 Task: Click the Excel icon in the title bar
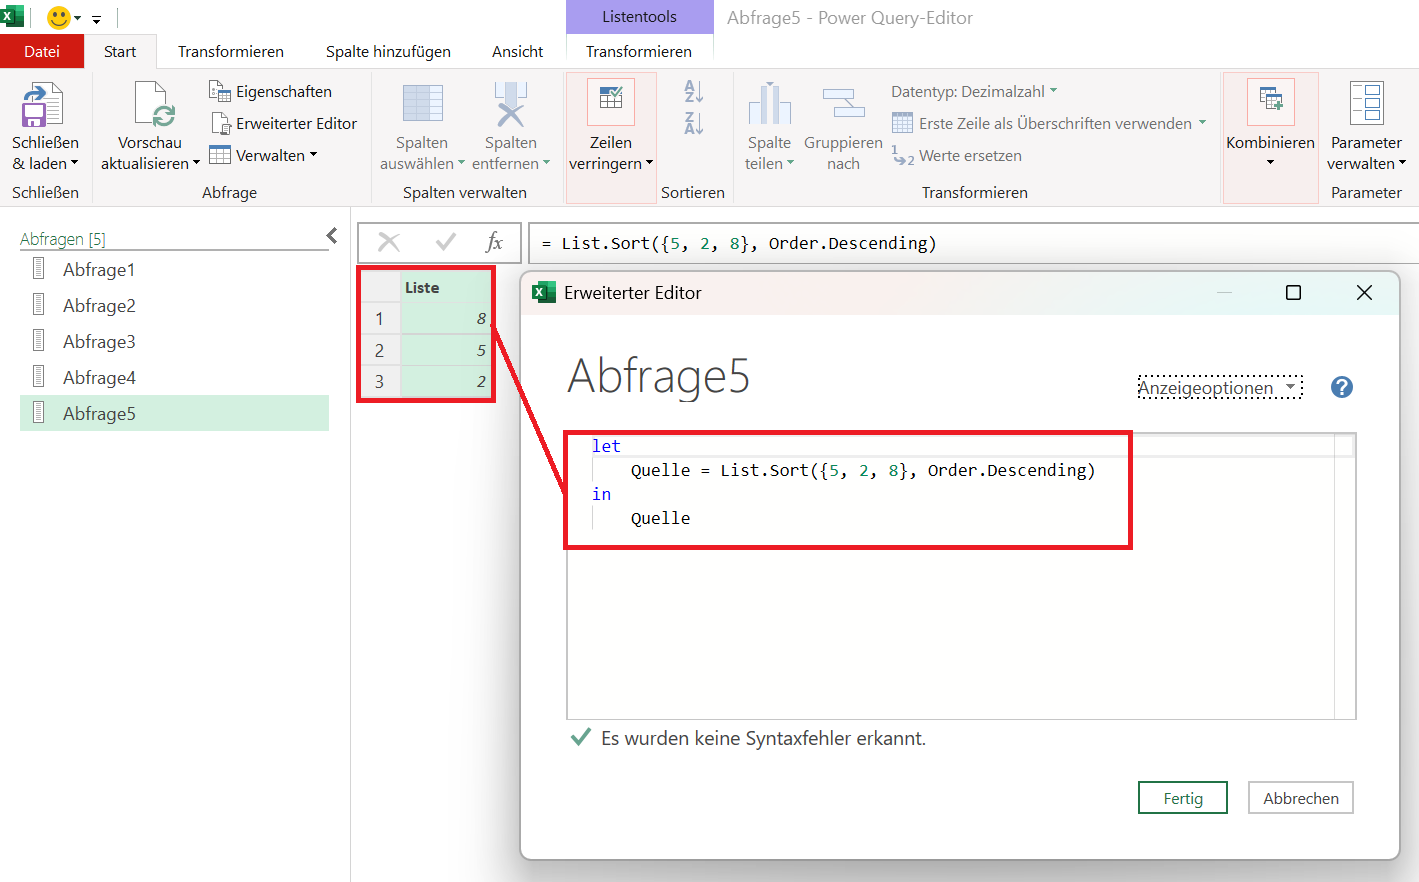[x=11, y=16]
